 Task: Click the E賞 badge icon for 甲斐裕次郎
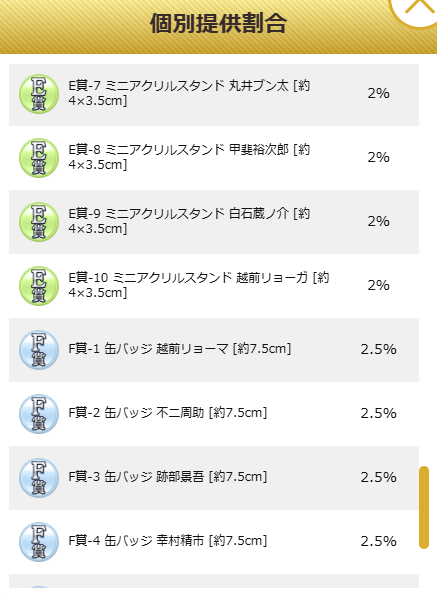pos(39,158)
